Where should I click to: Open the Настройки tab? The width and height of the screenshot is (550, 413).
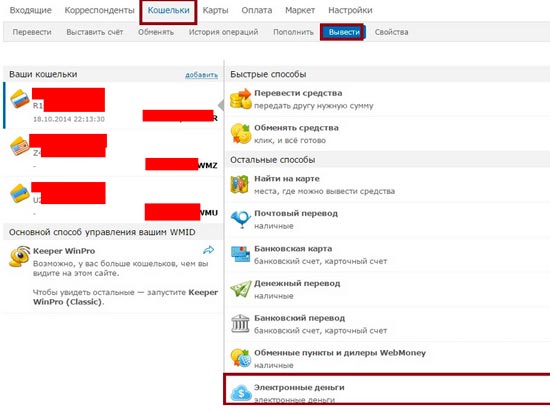coord(350,10)
